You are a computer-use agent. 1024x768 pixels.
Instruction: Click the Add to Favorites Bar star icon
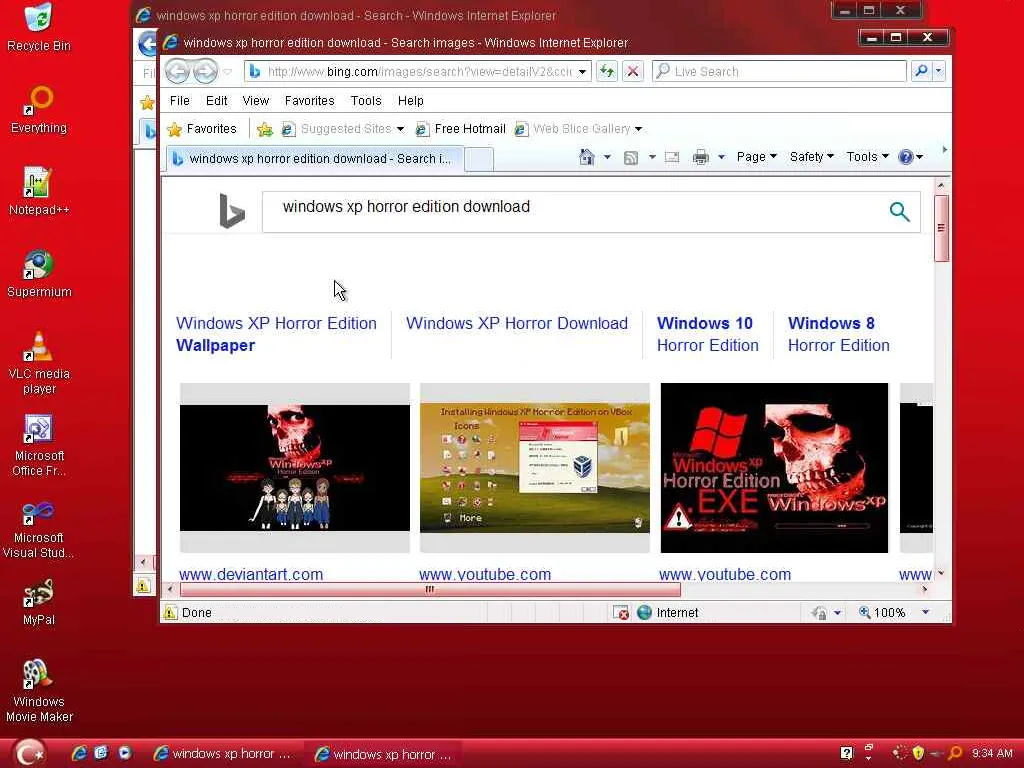point(264,129)
